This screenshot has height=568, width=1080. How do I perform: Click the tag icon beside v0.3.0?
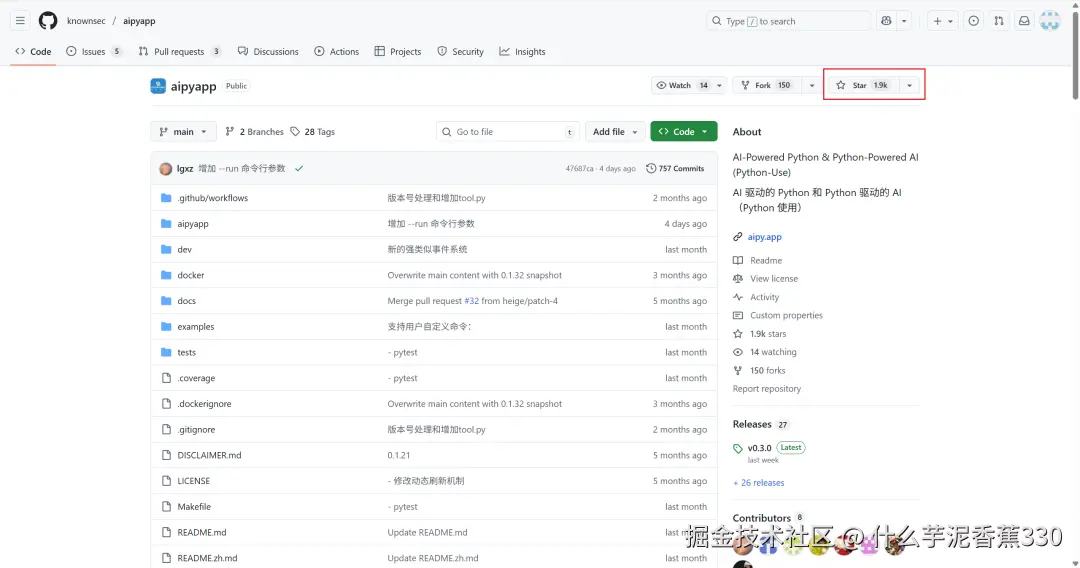(738, 449)
